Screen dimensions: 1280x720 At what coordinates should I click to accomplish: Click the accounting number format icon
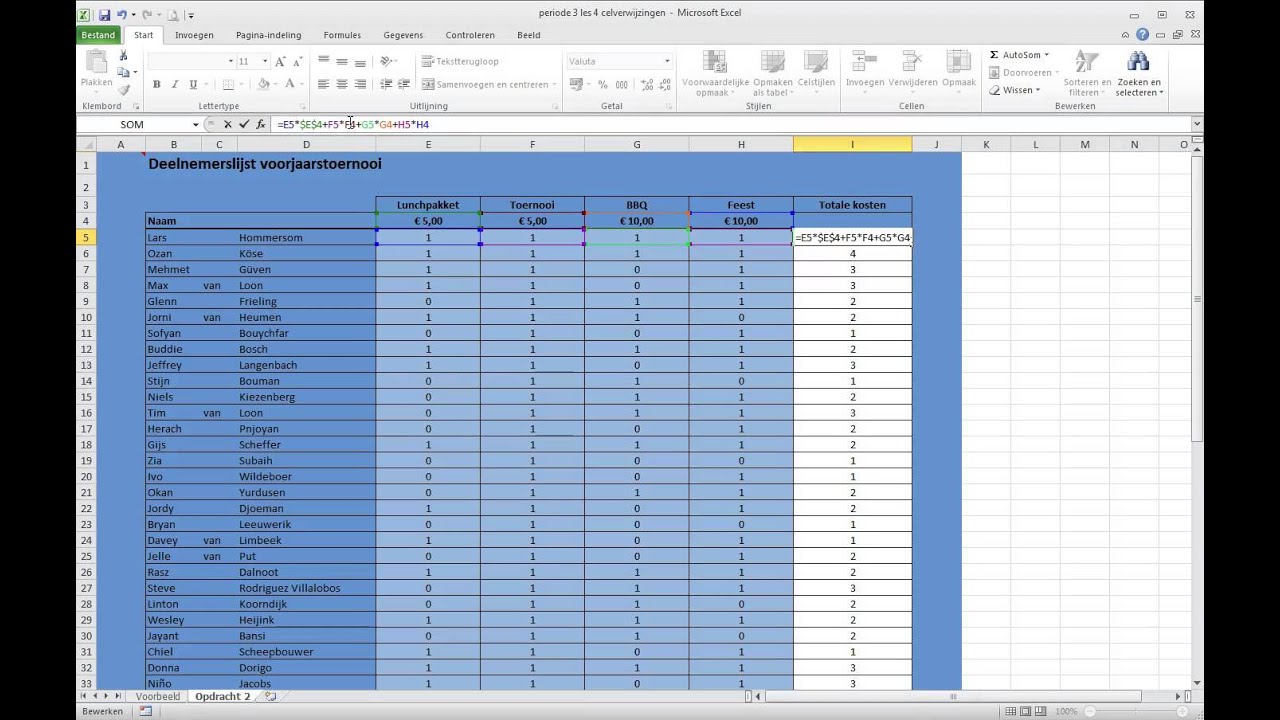pyautogui.click(x=576, y=85)
